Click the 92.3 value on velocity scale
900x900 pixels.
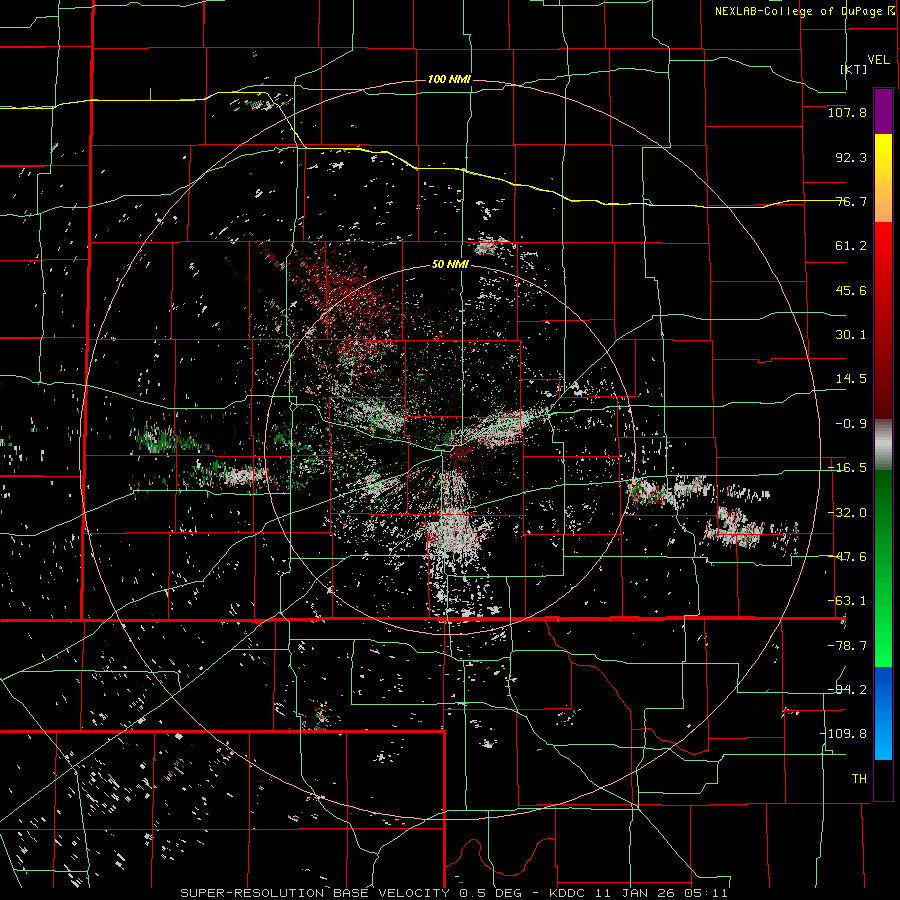point(851,157)
